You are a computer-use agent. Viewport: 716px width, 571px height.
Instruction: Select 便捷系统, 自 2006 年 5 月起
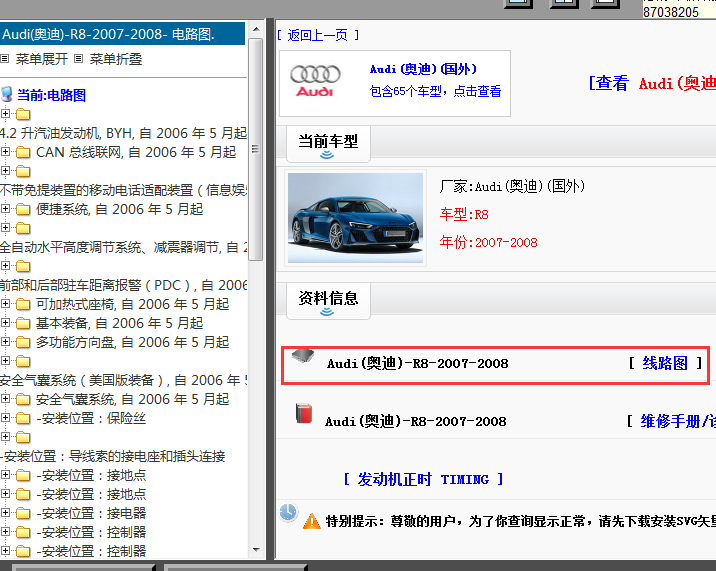coord(120,209)
